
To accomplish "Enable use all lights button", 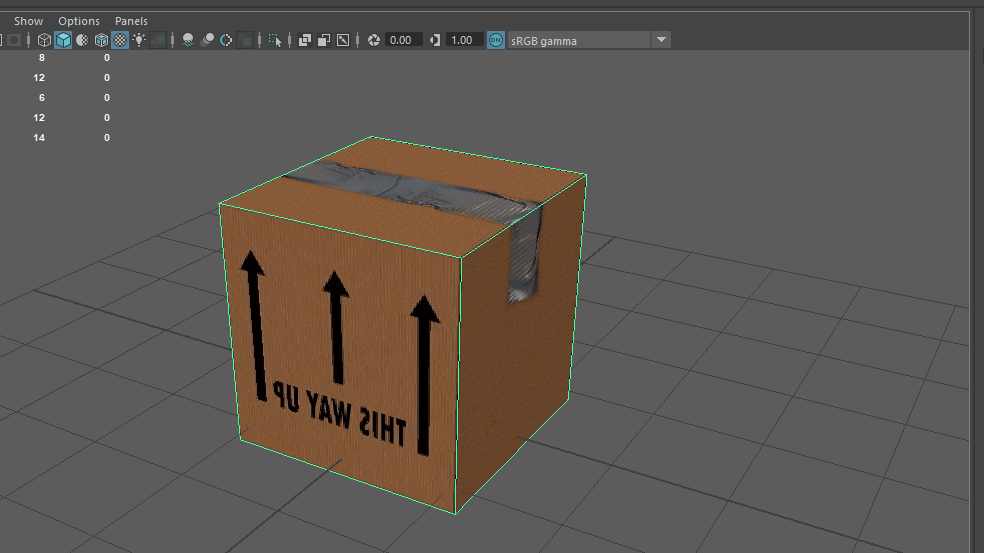I will (x=139, y=40).
